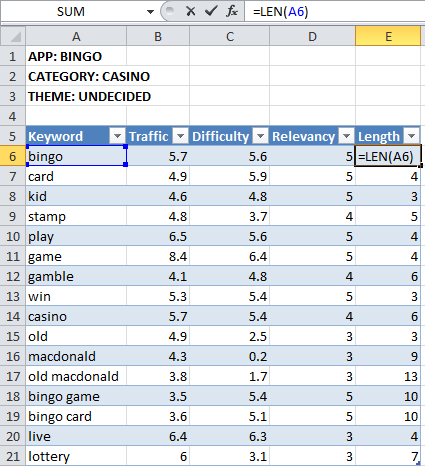Confirm formula with the checkmark icon
The image size is (425, 466).
tap(211, 11)
